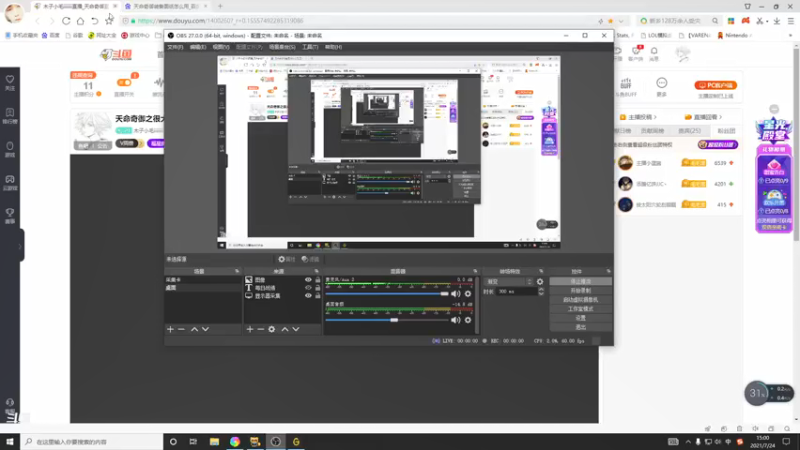
Task: Toggle the orange live switch on Douyu page
Action: pyautogui.click(x=124, y=83)
